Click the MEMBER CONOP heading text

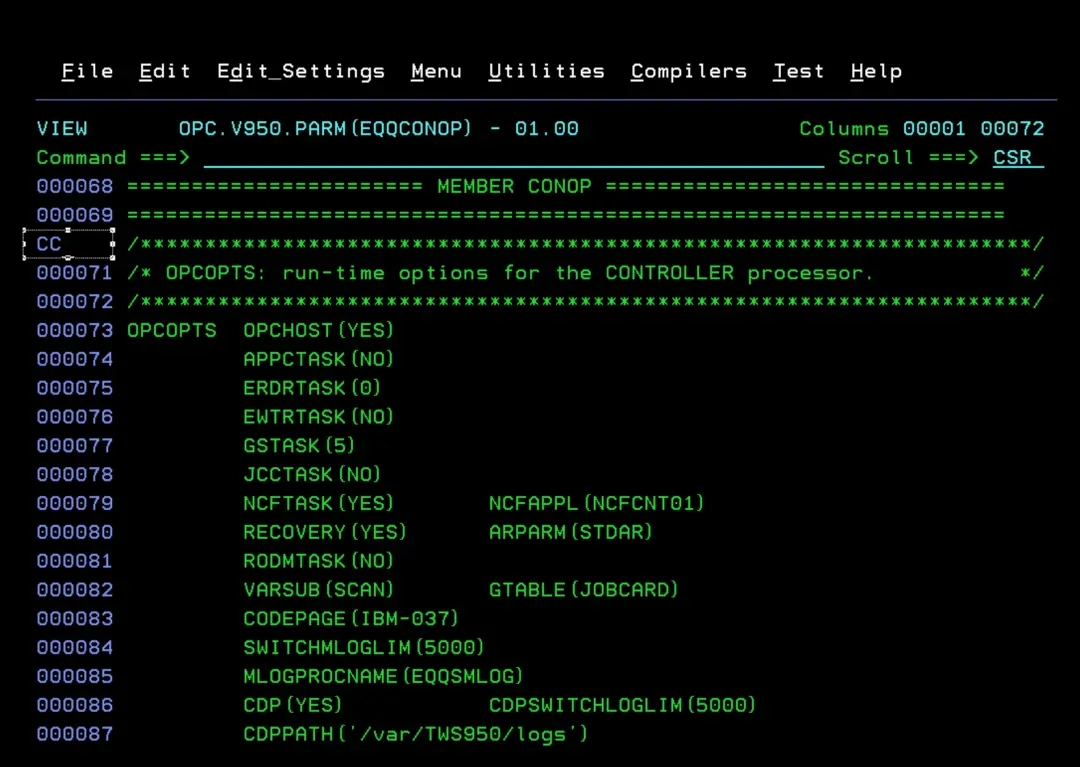(514, 187)
